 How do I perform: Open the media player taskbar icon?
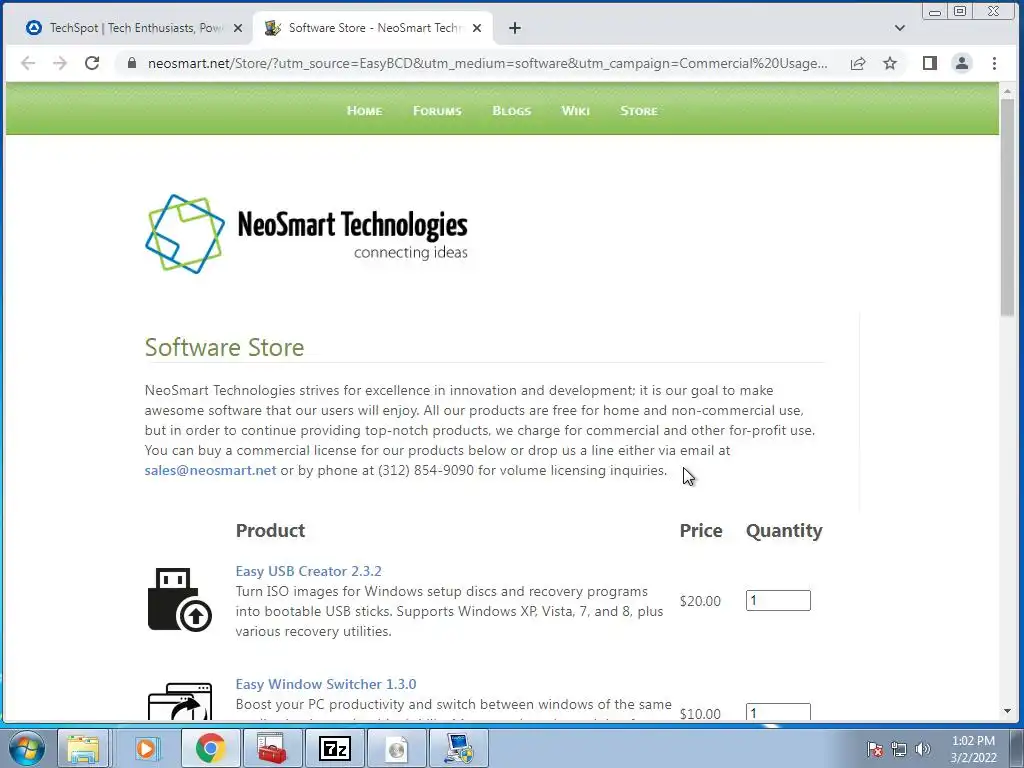(x=147, y=748)
